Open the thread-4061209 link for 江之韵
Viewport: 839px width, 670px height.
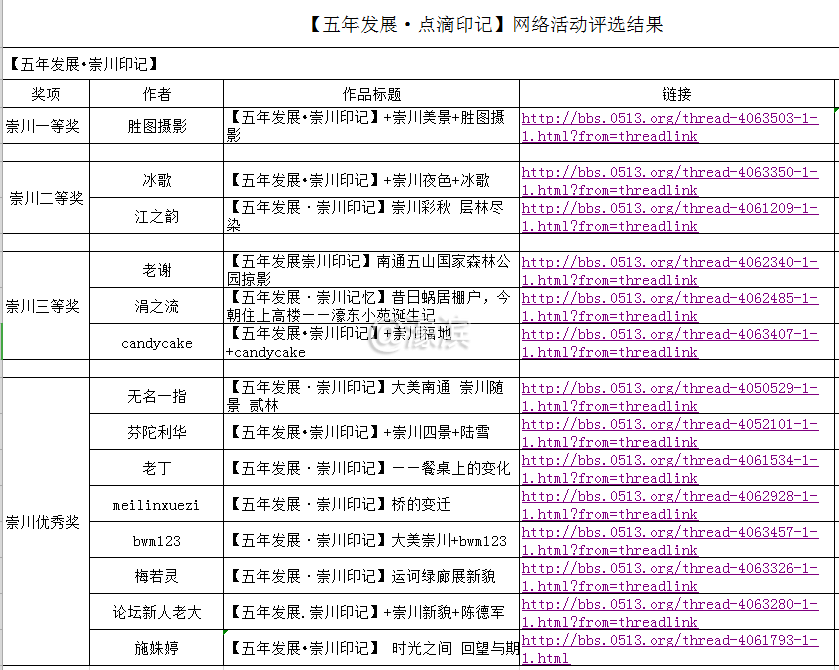[x=675, y=217]
